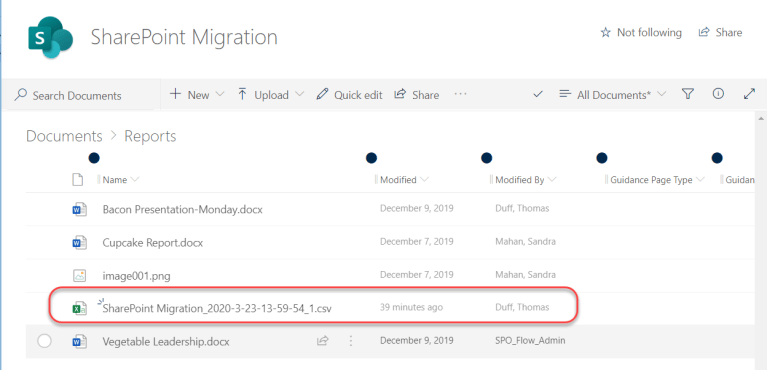
Task: Click the Share button in site header
Action: pyautogui.click(x=720, y=32)
